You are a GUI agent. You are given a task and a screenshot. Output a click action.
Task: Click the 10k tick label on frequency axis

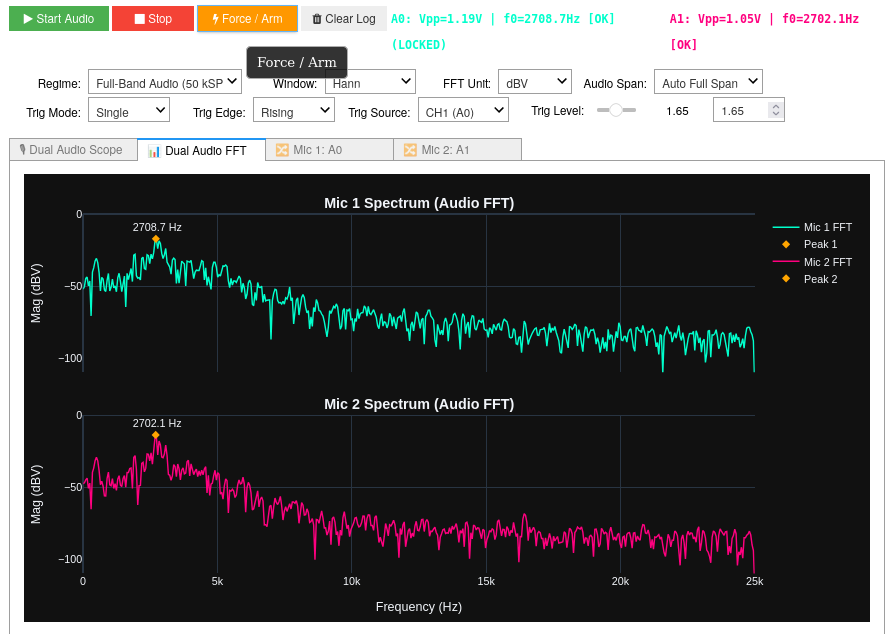pos(352,581)
